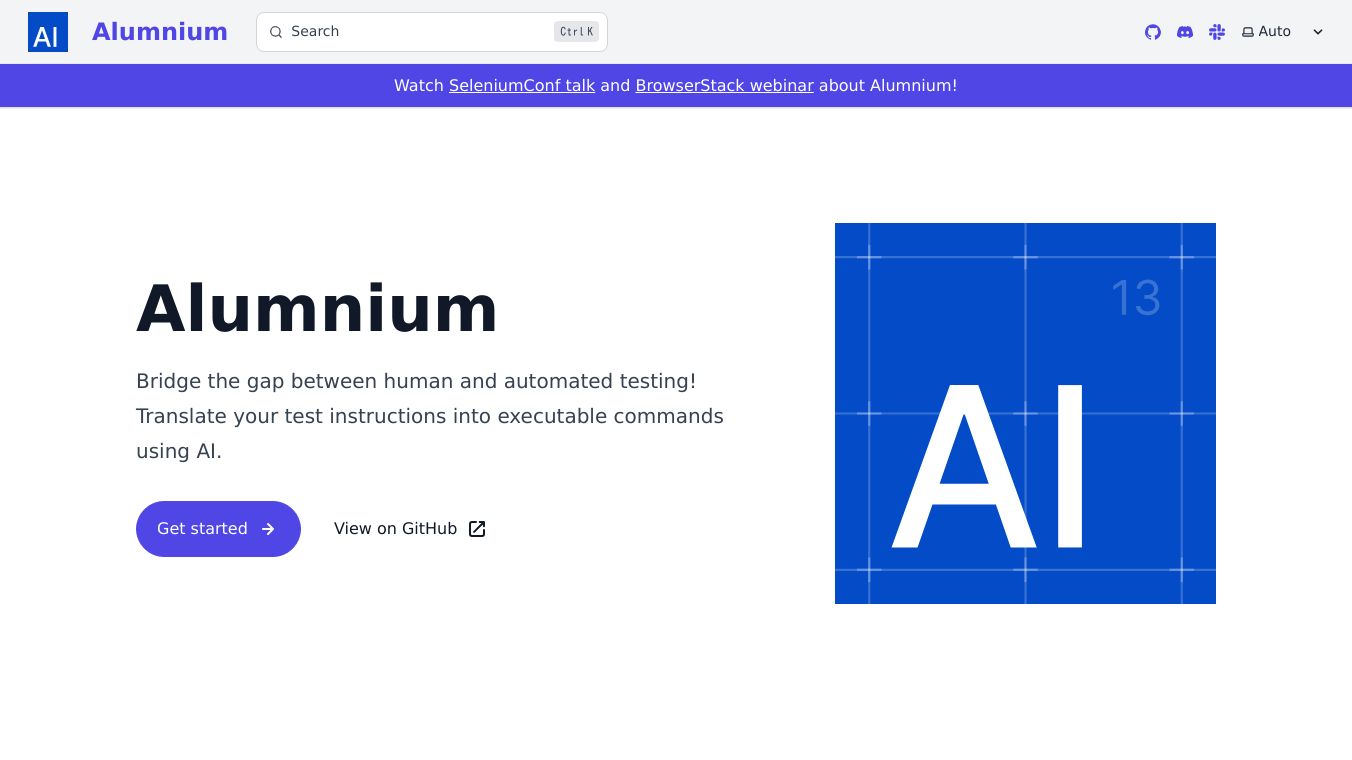Open the Discord icon link

click(1185, 32)
